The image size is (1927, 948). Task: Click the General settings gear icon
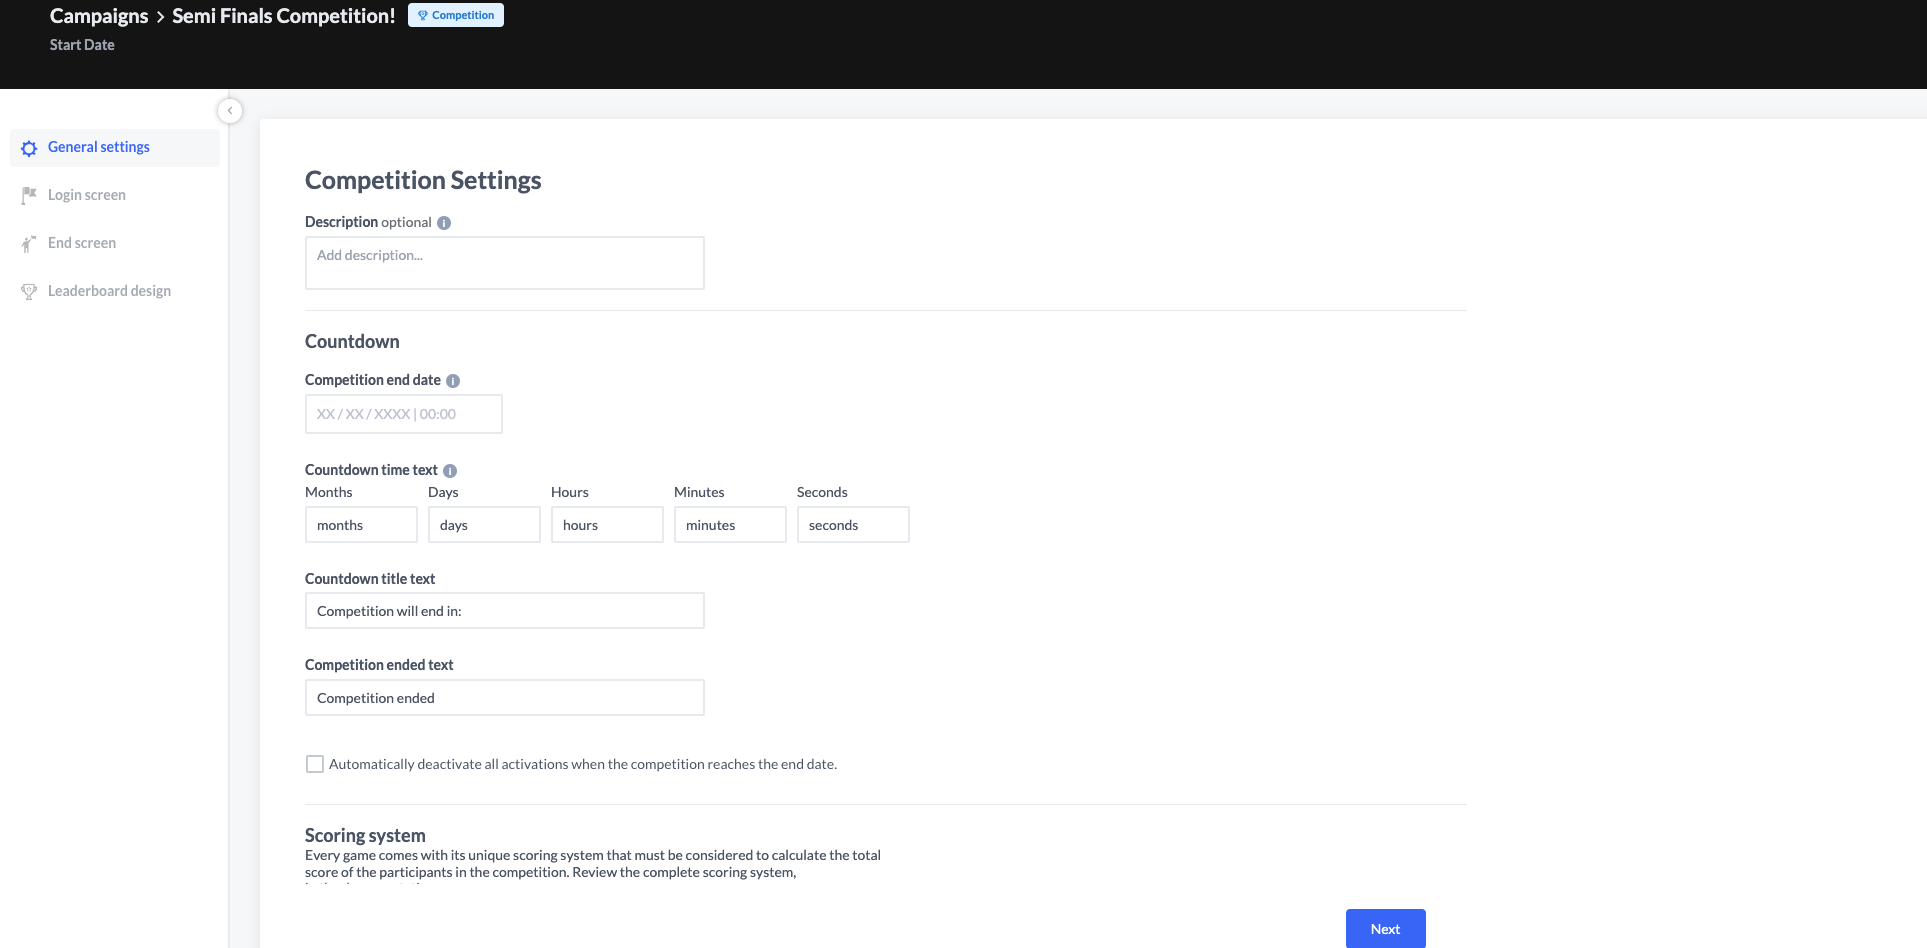point(29,148)
